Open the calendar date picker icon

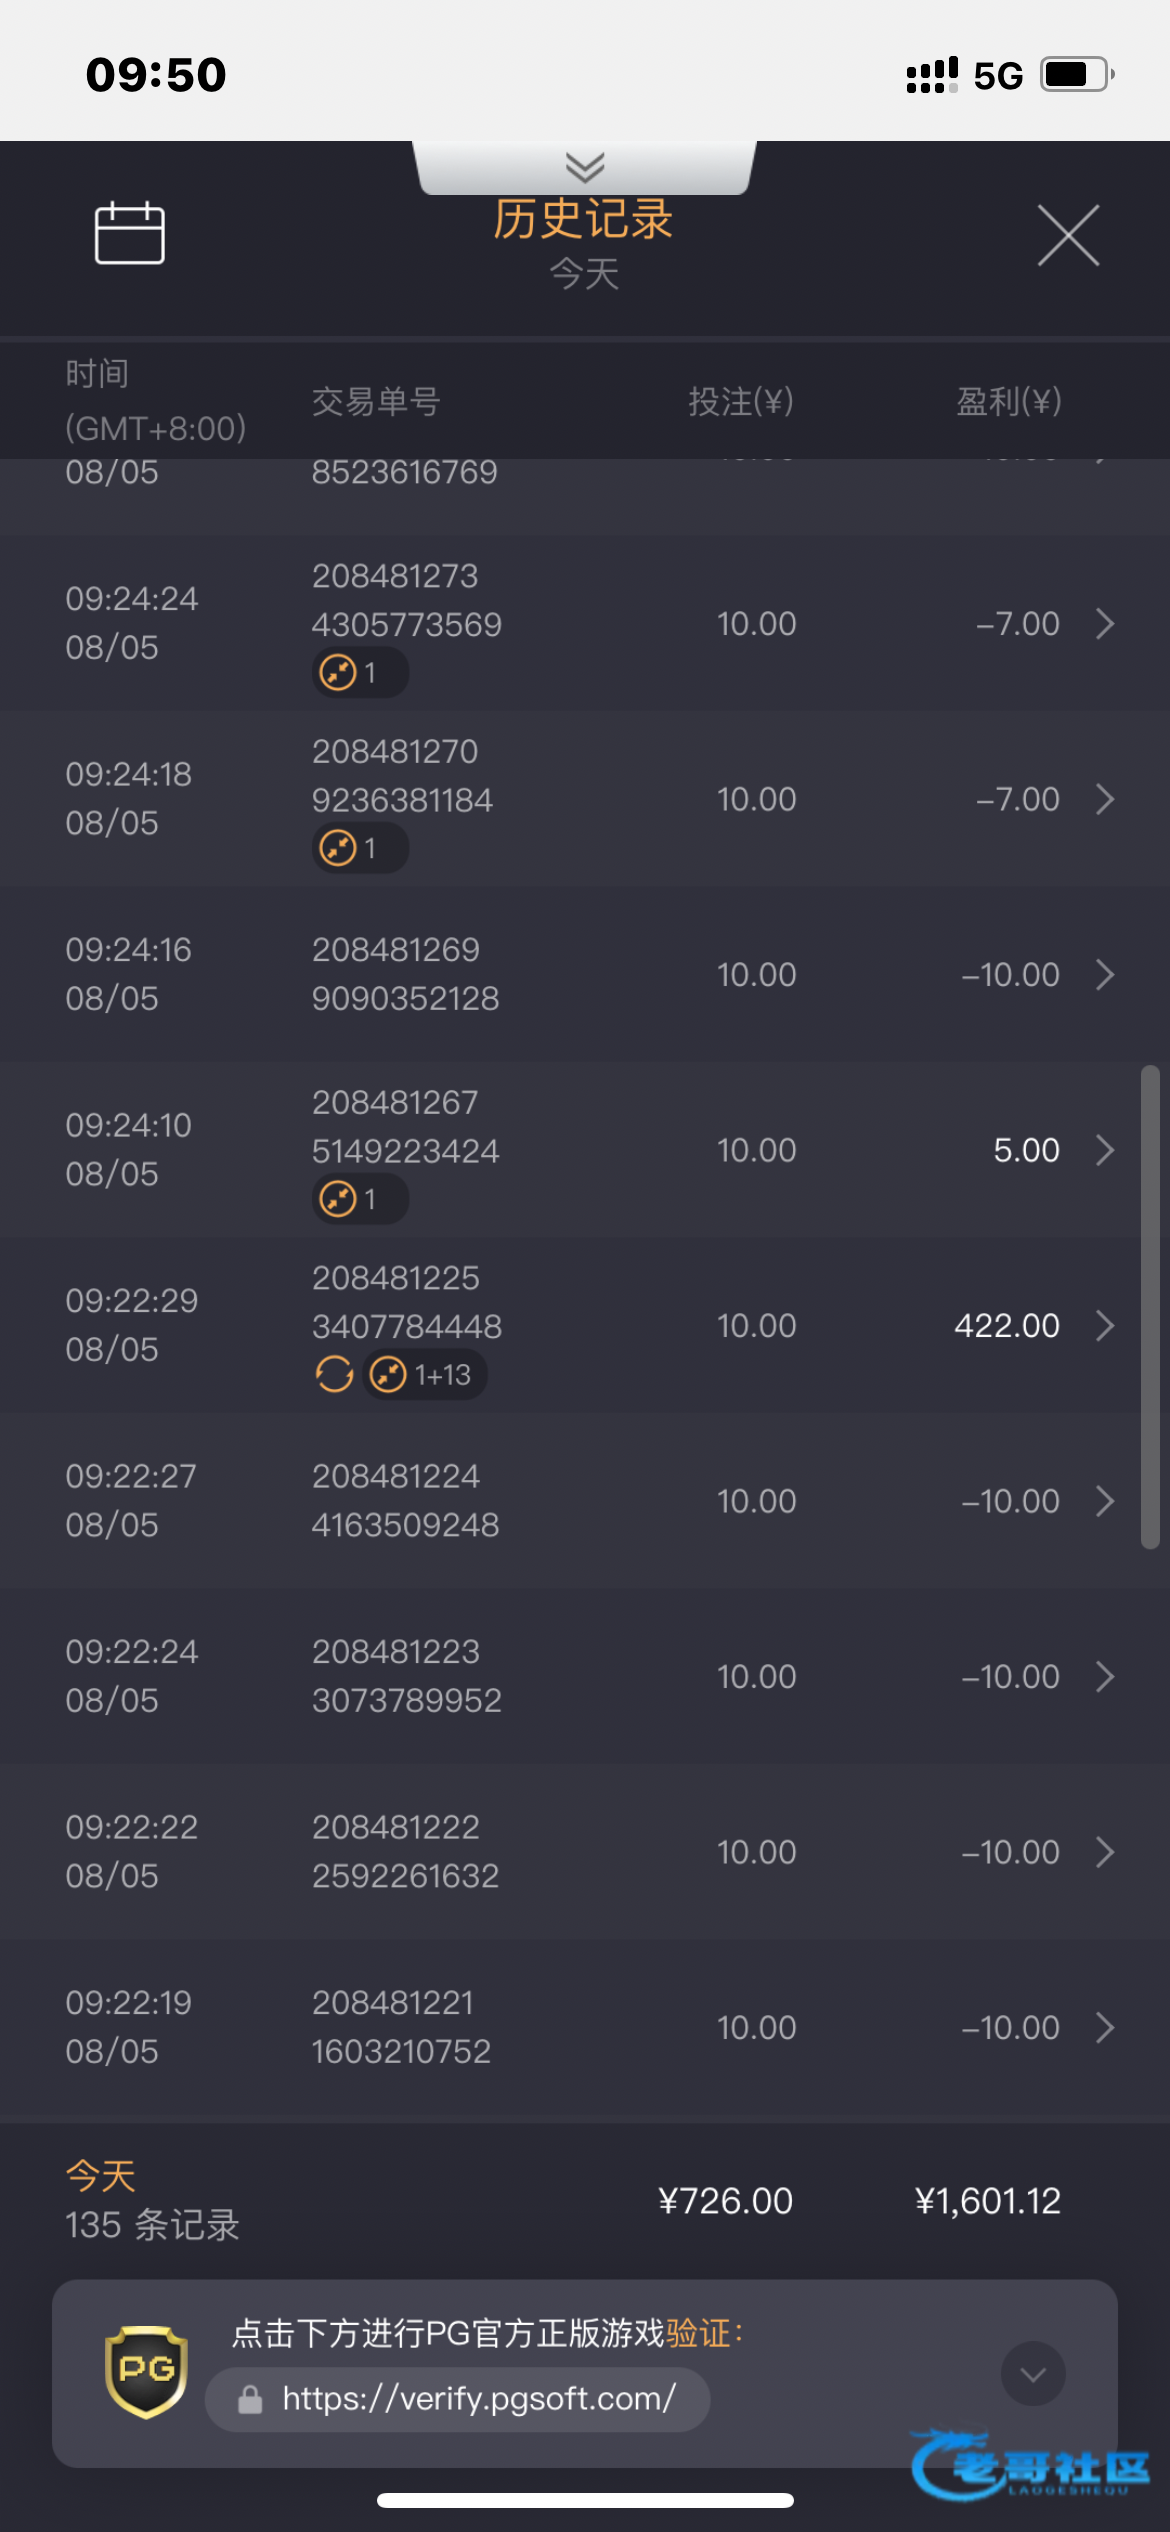[x=130, y=233]
